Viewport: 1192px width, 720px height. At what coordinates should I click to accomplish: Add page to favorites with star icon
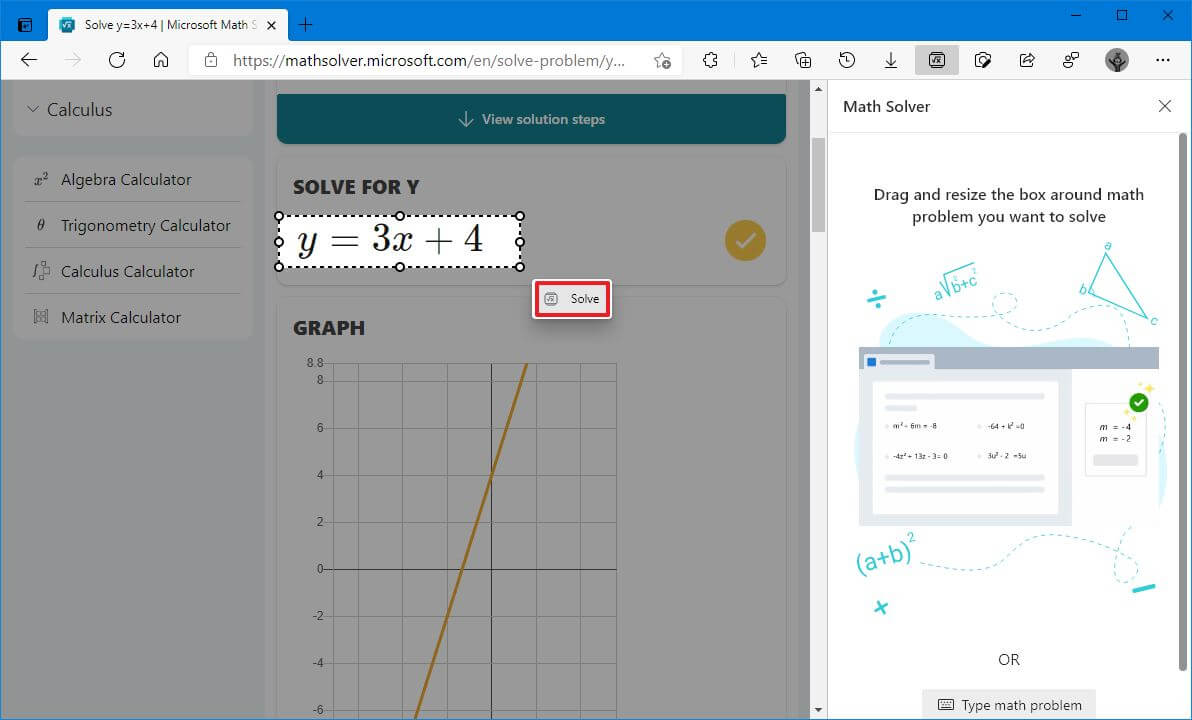pyautogui.click(x=758, y=60)
